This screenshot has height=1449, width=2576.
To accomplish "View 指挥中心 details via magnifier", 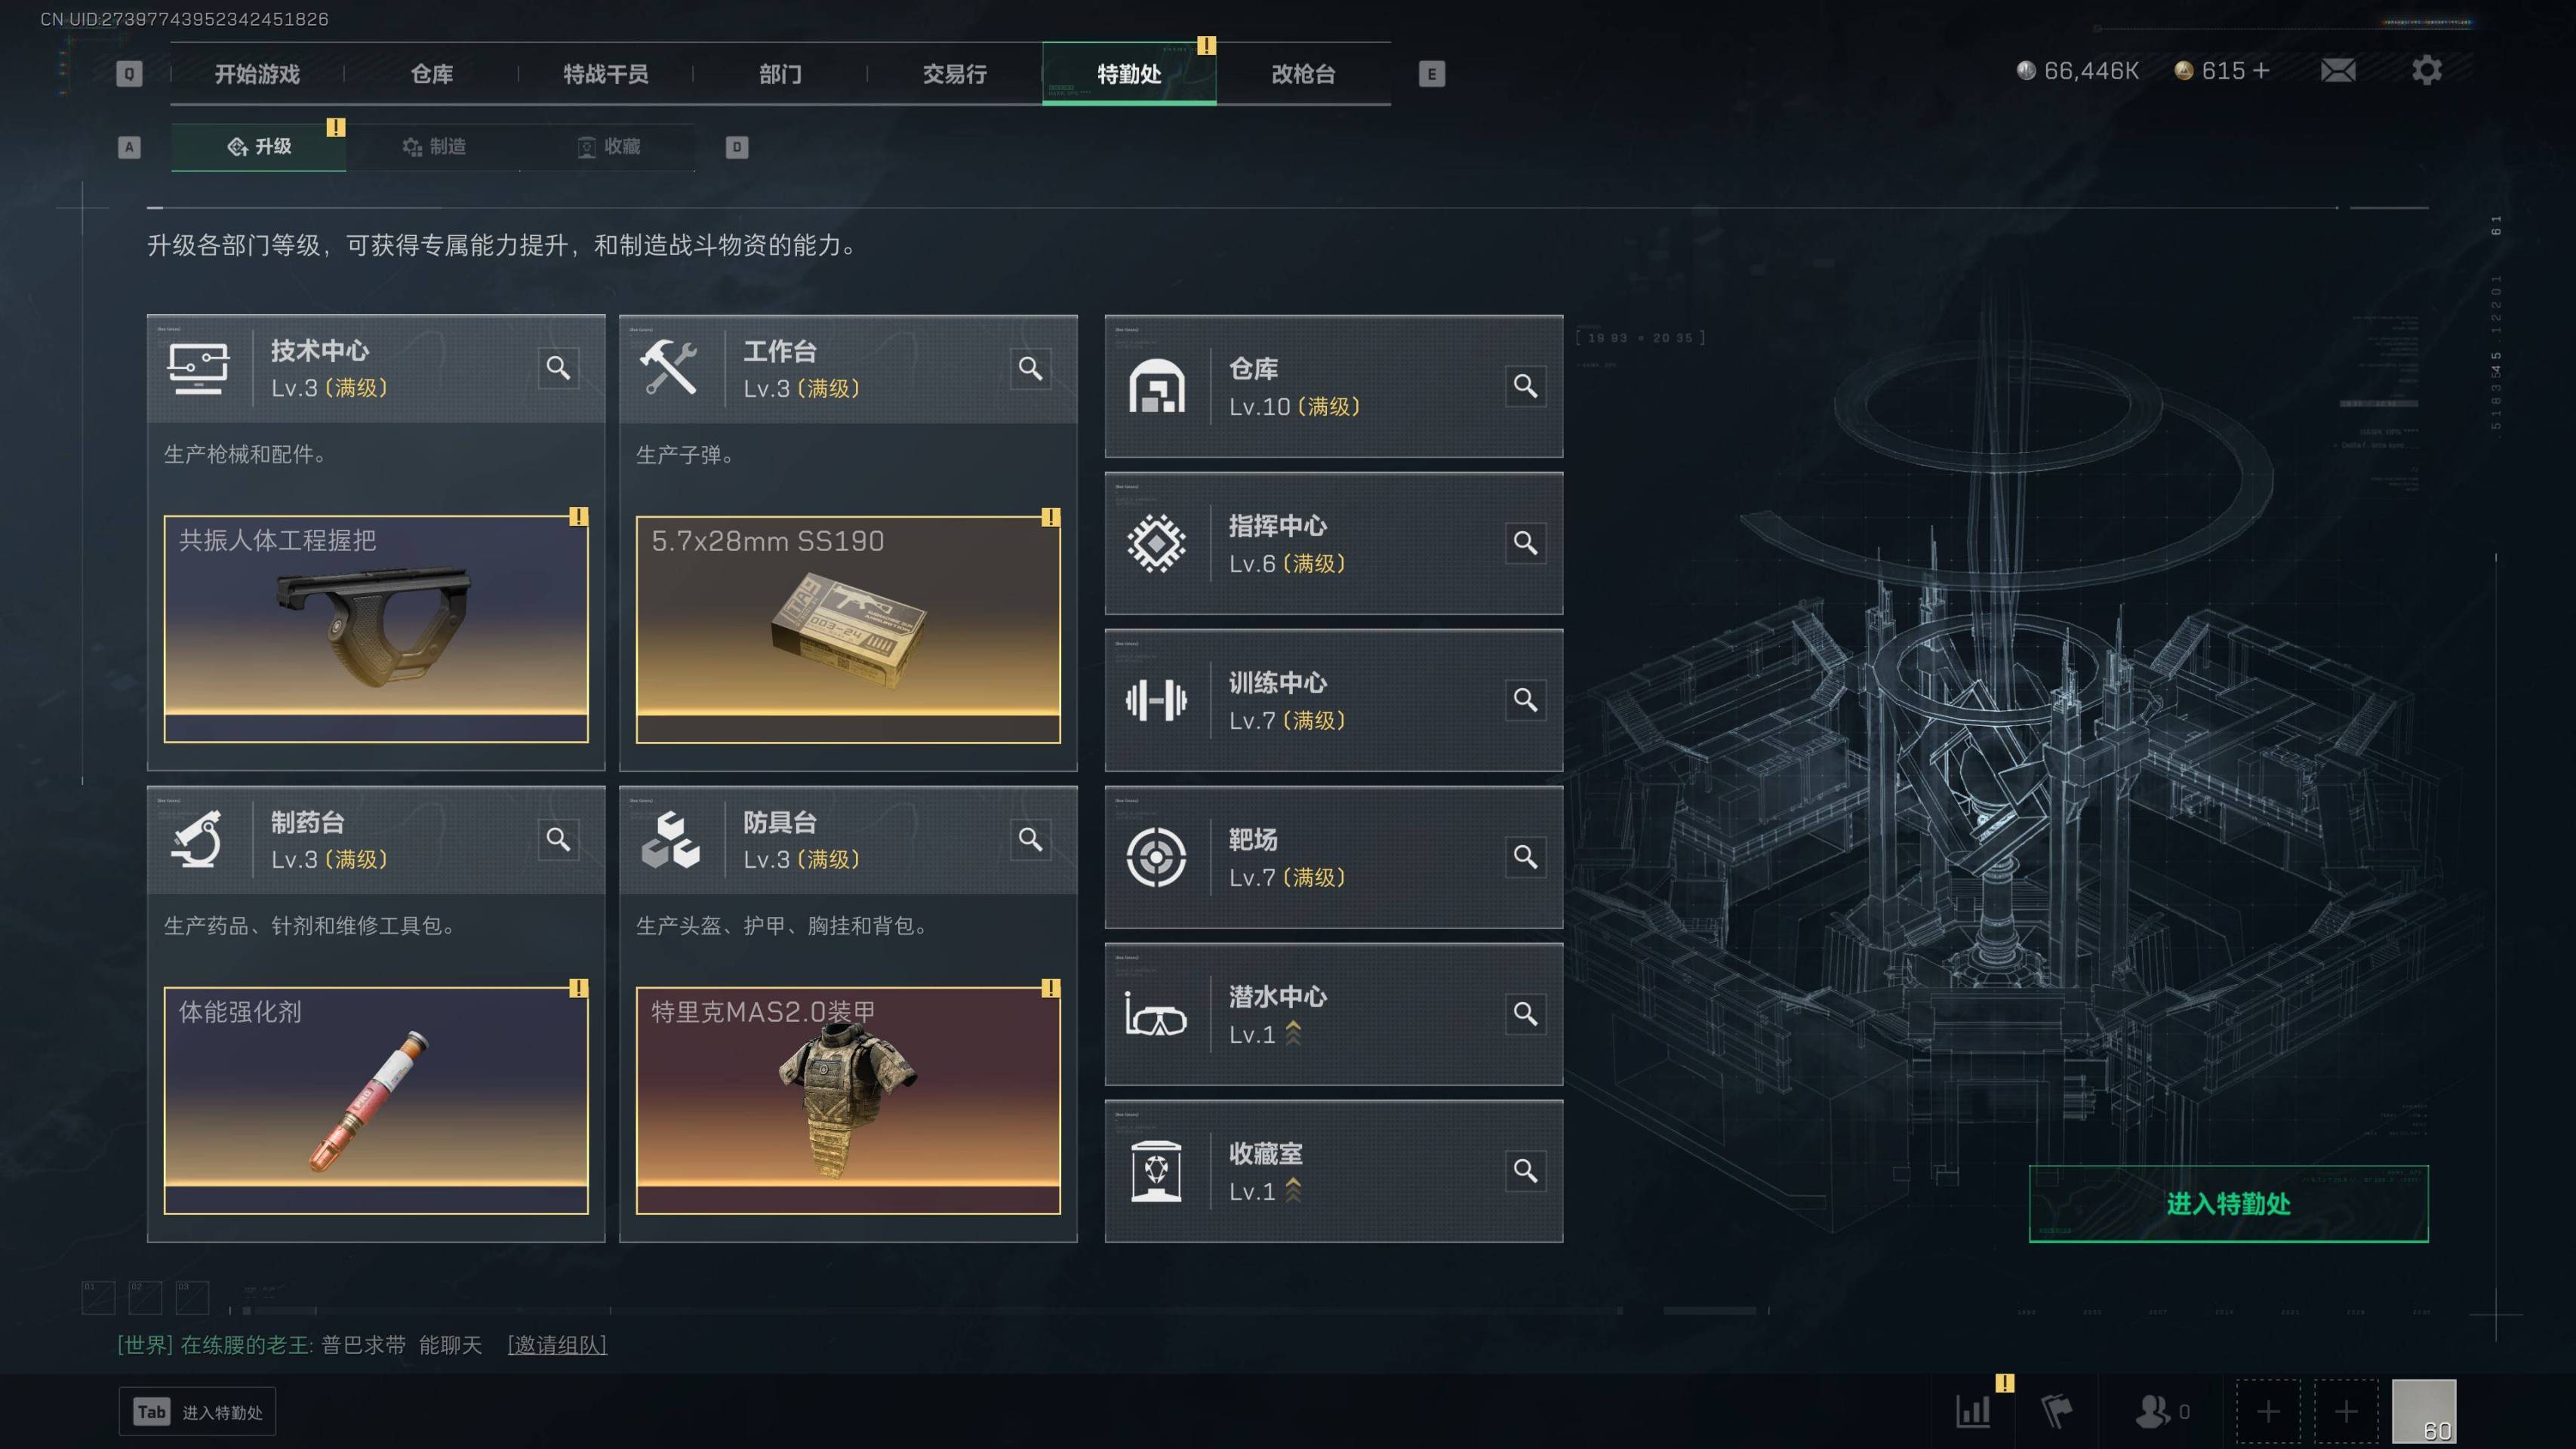I will pyautogui.click(x=1525, y=543).
